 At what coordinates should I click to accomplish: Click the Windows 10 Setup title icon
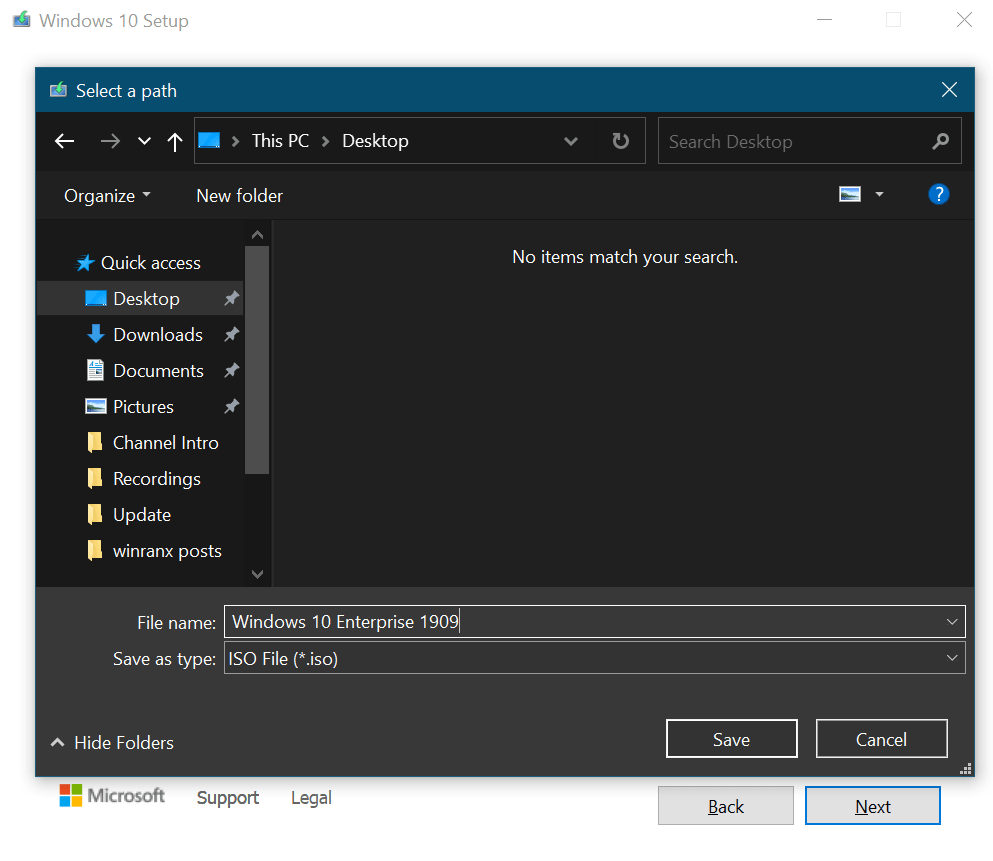point(22,20)
